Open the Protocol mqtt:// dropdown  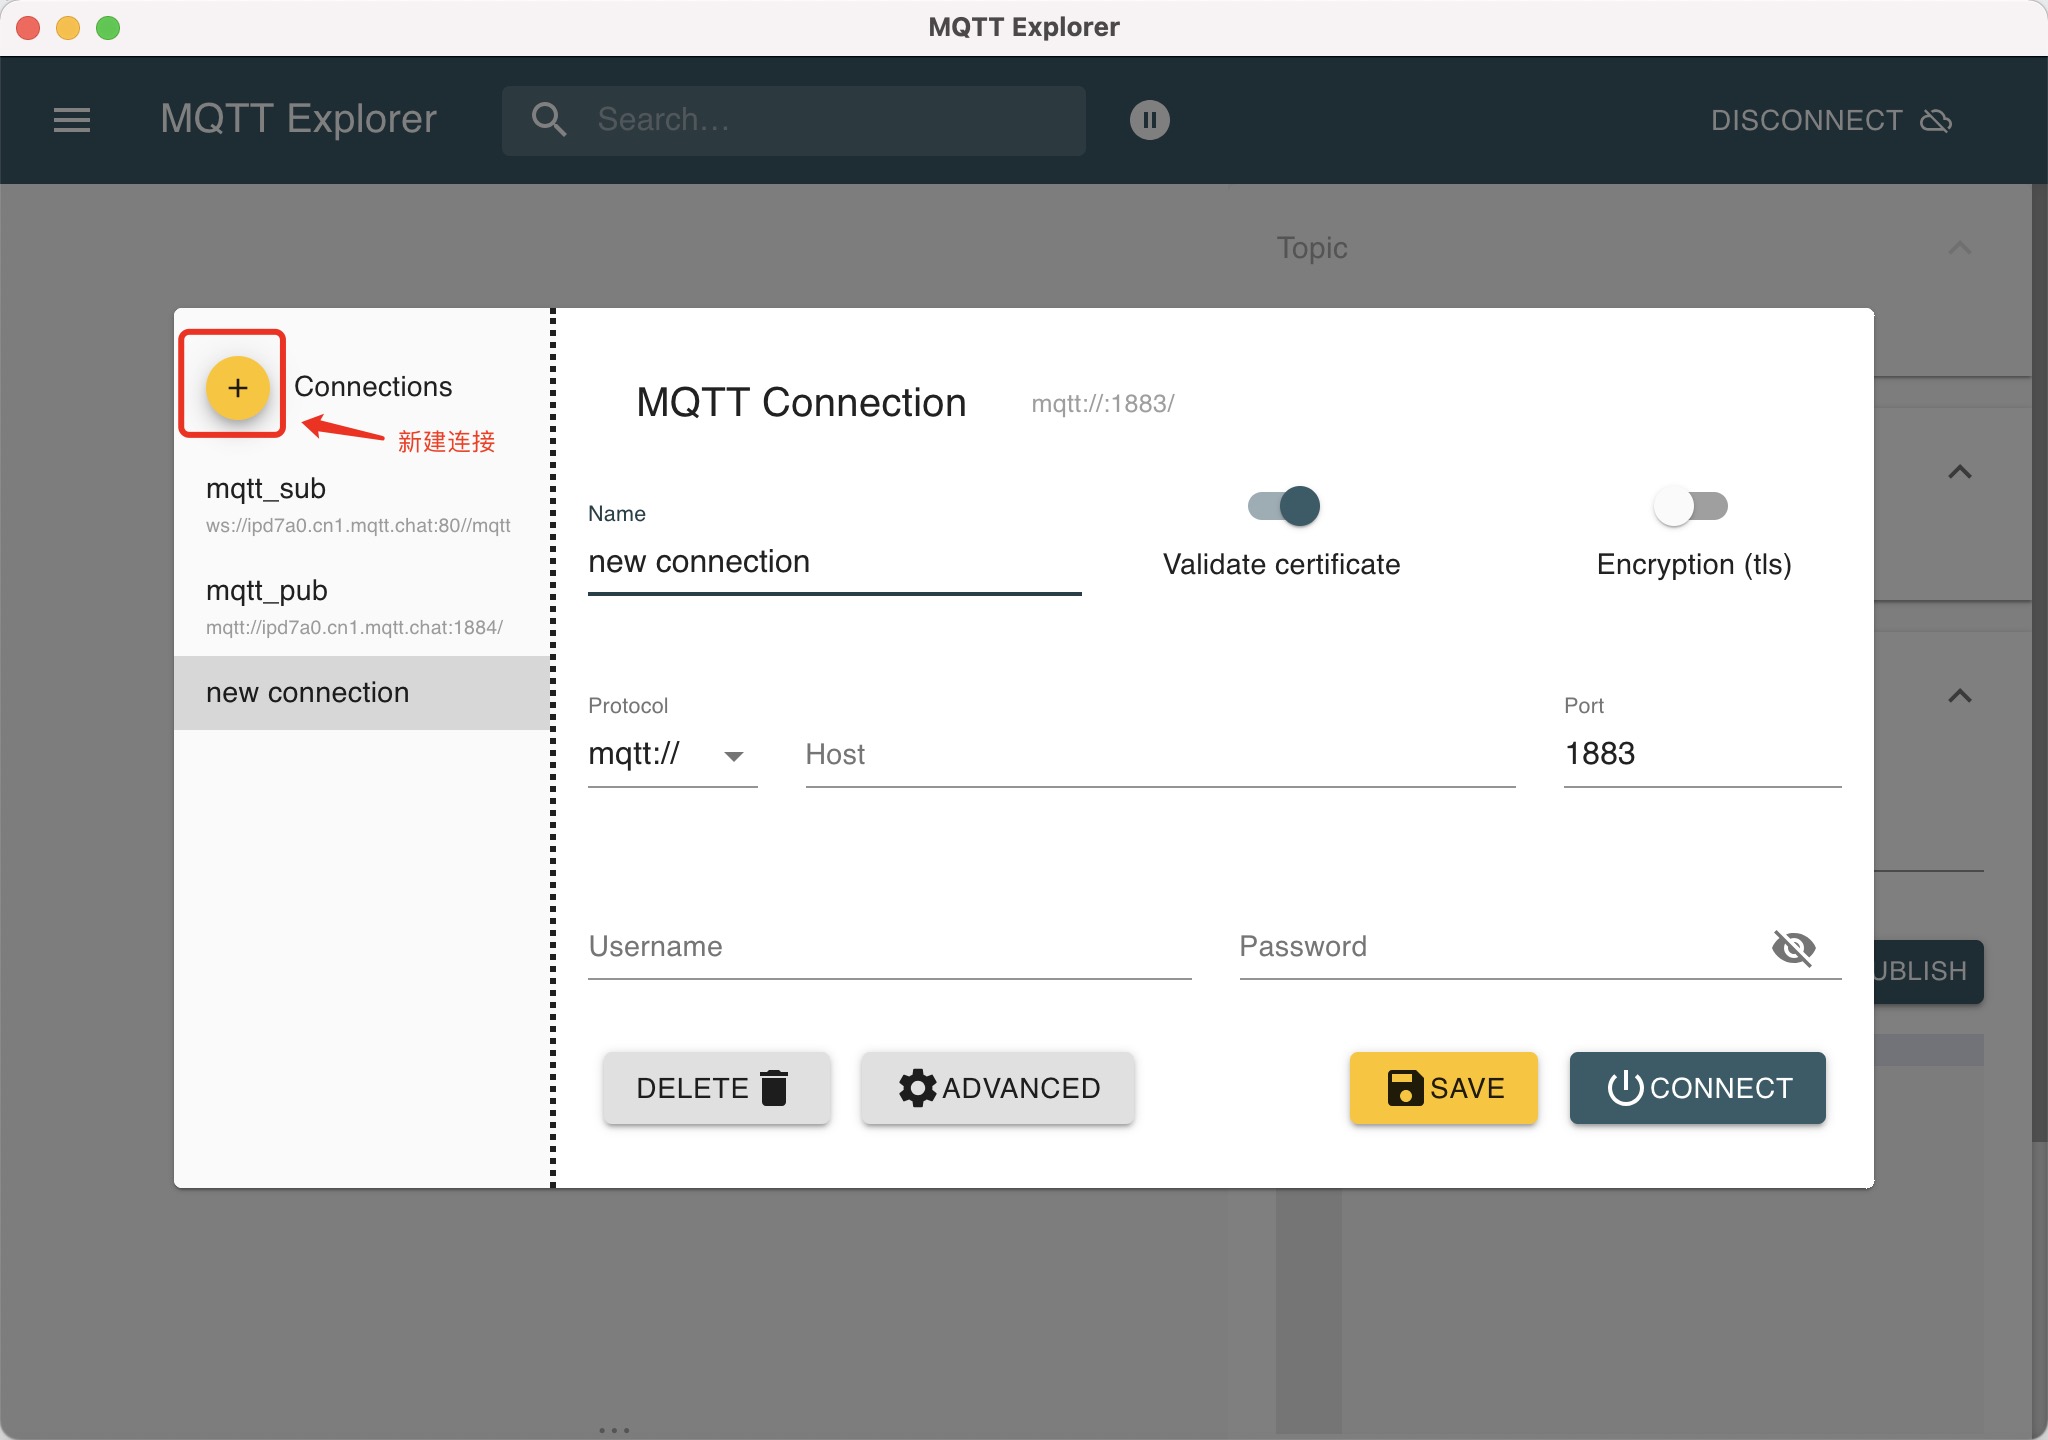[x=671, y=754]
